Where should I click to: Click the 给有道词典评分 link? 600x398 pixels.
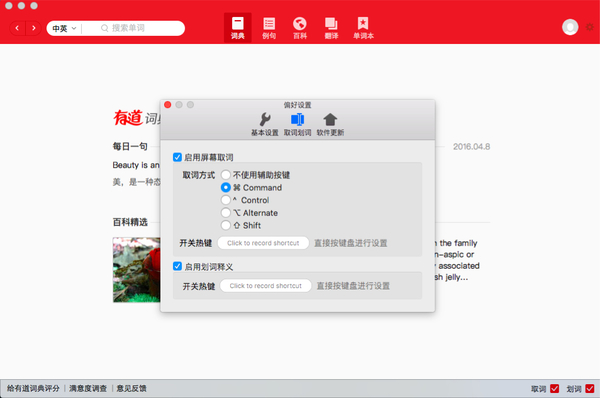[33, 388]
